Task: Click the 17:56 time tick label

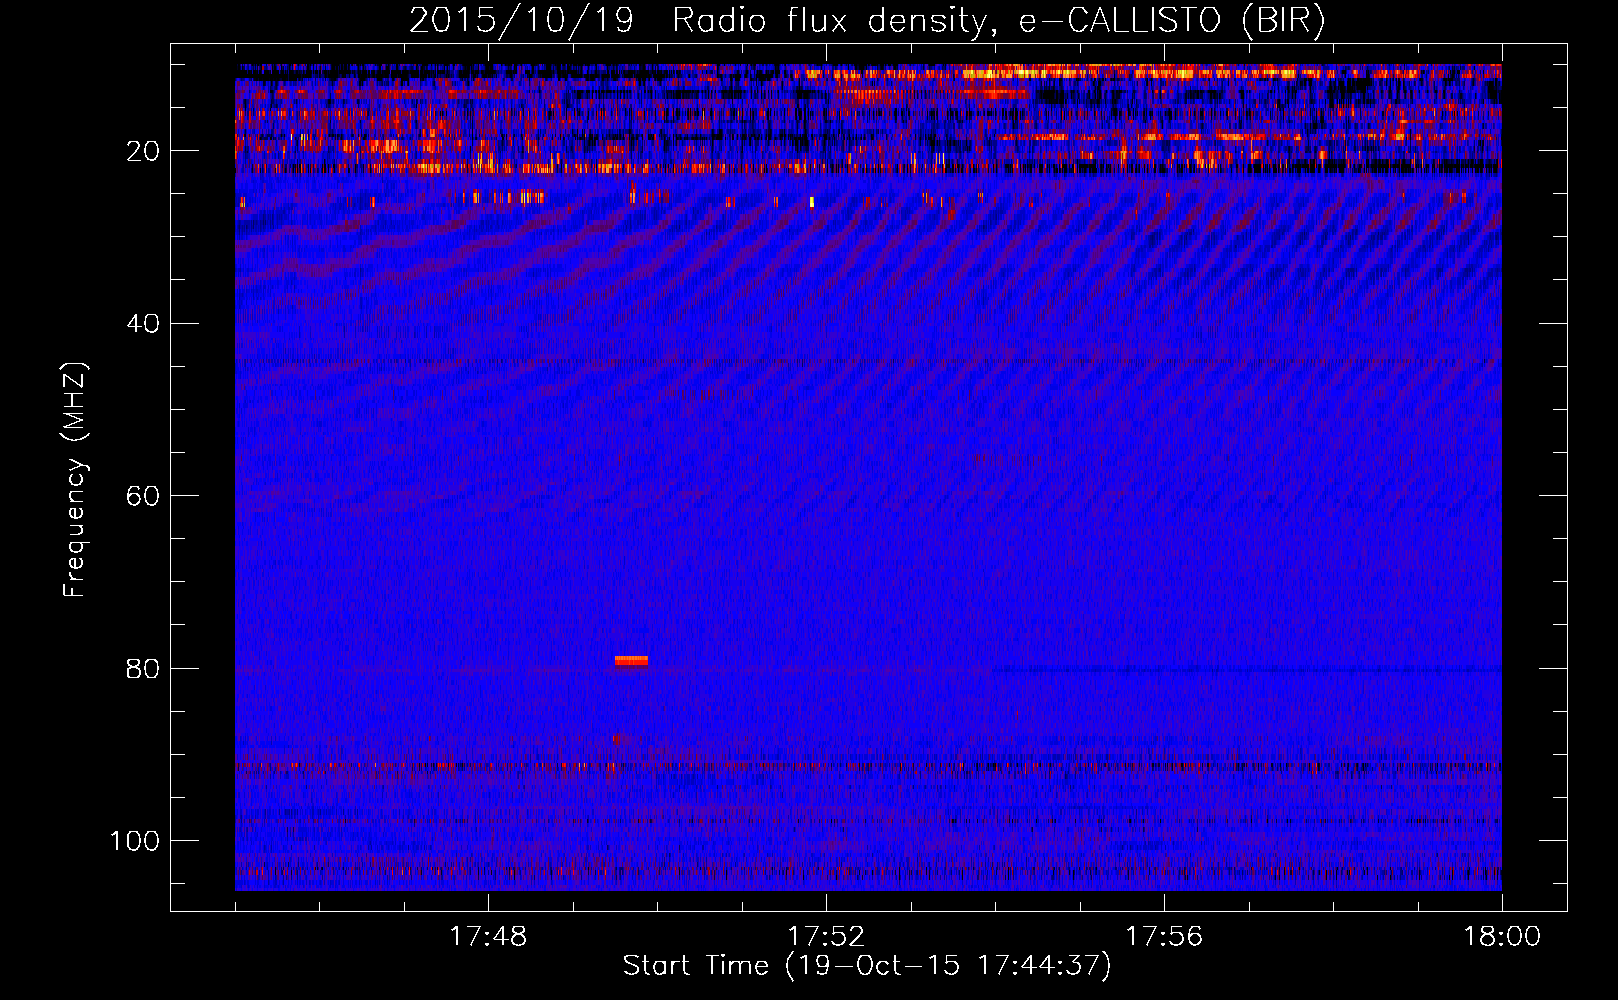Action: pos(1164,937)
